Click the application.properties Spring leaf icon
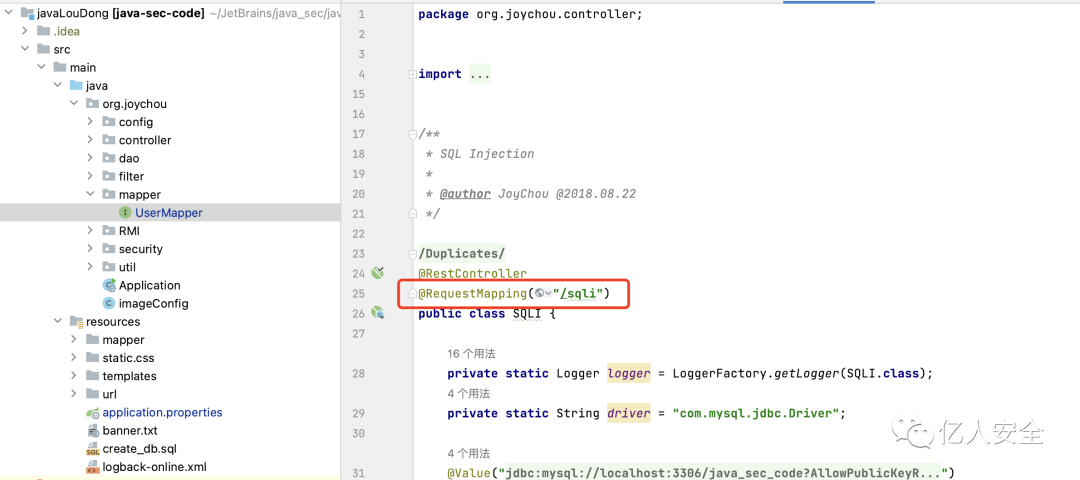 (92, 413)
